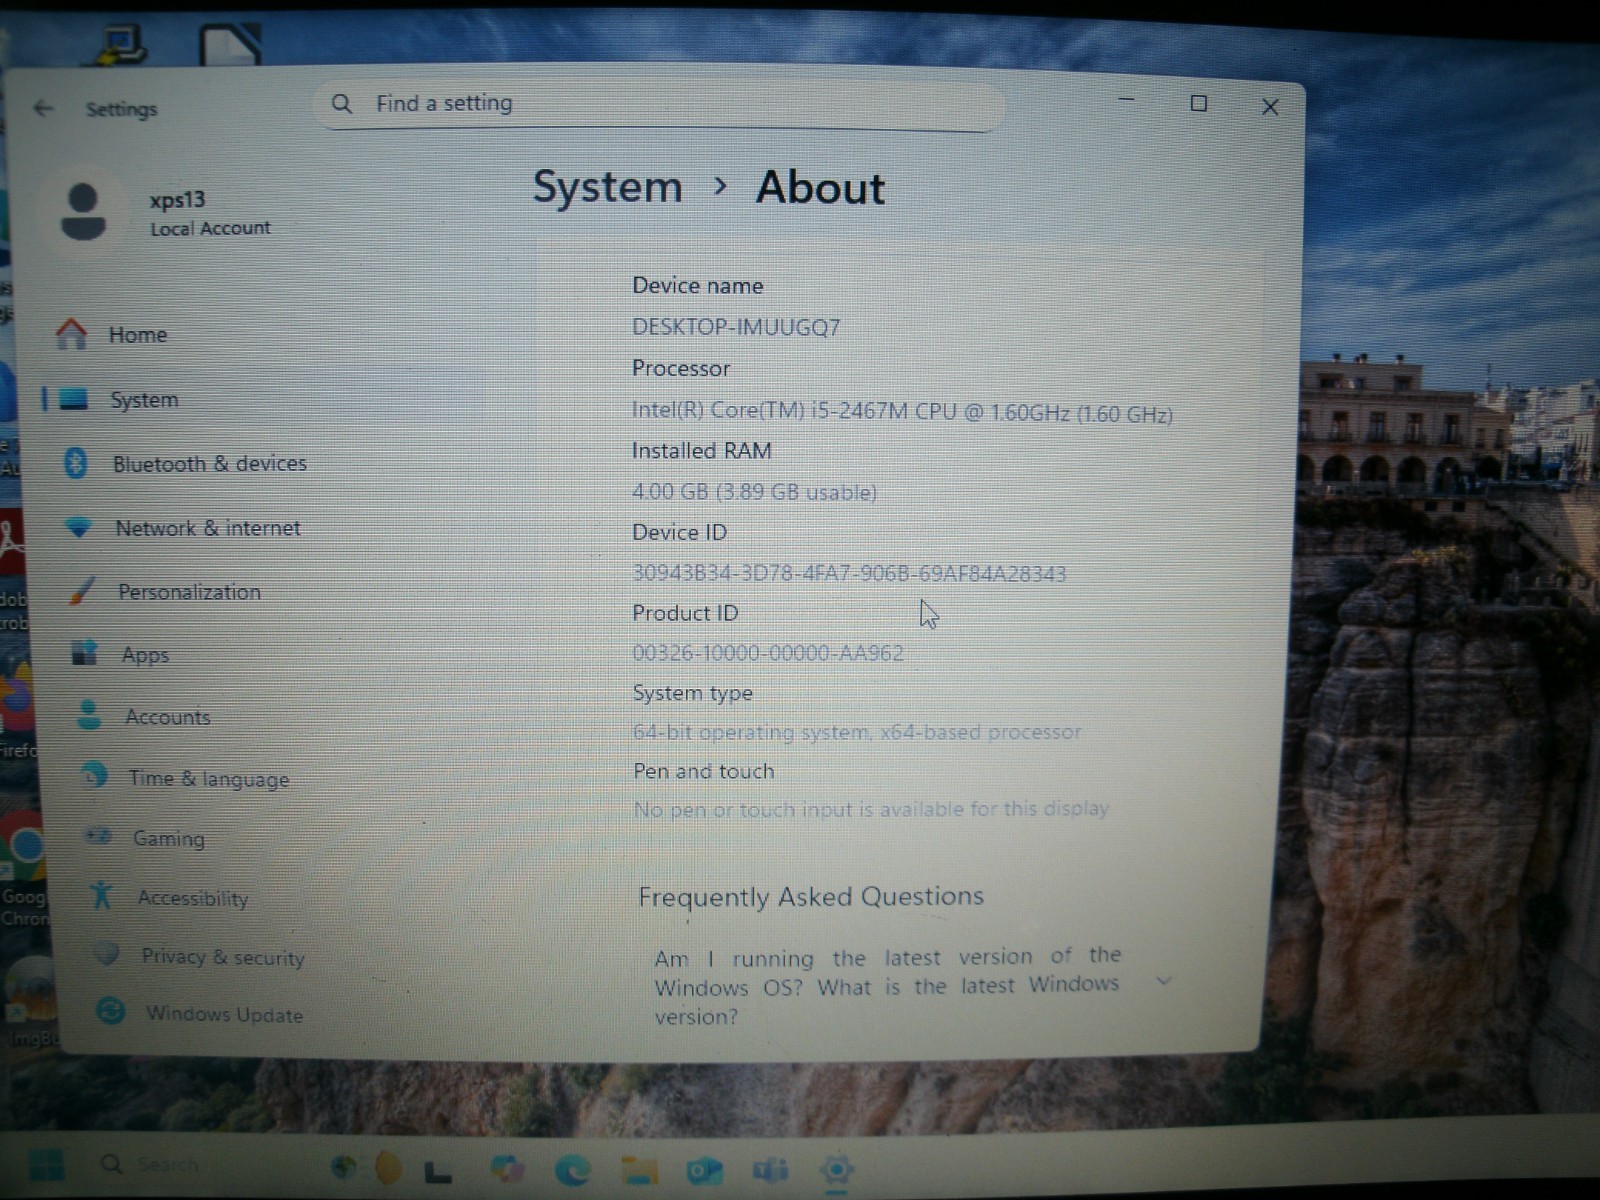The height and width of the screenshot is (1200, 1600).
Task: Click the Network wifi icon
Action: point(78,527)
